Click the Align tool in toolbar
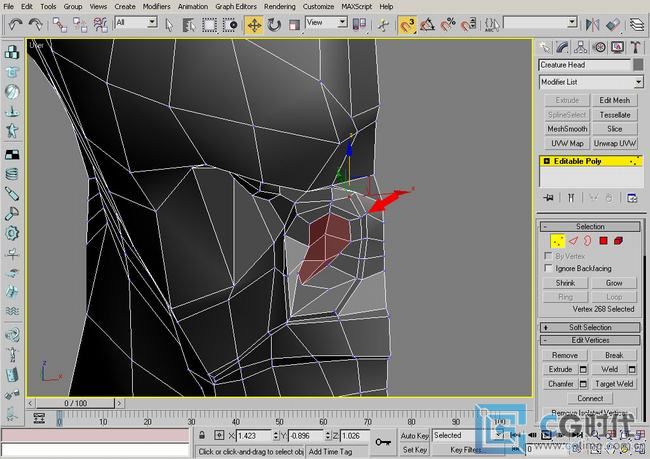The height and width of the screenshot is (459, 650). [613, 25]
